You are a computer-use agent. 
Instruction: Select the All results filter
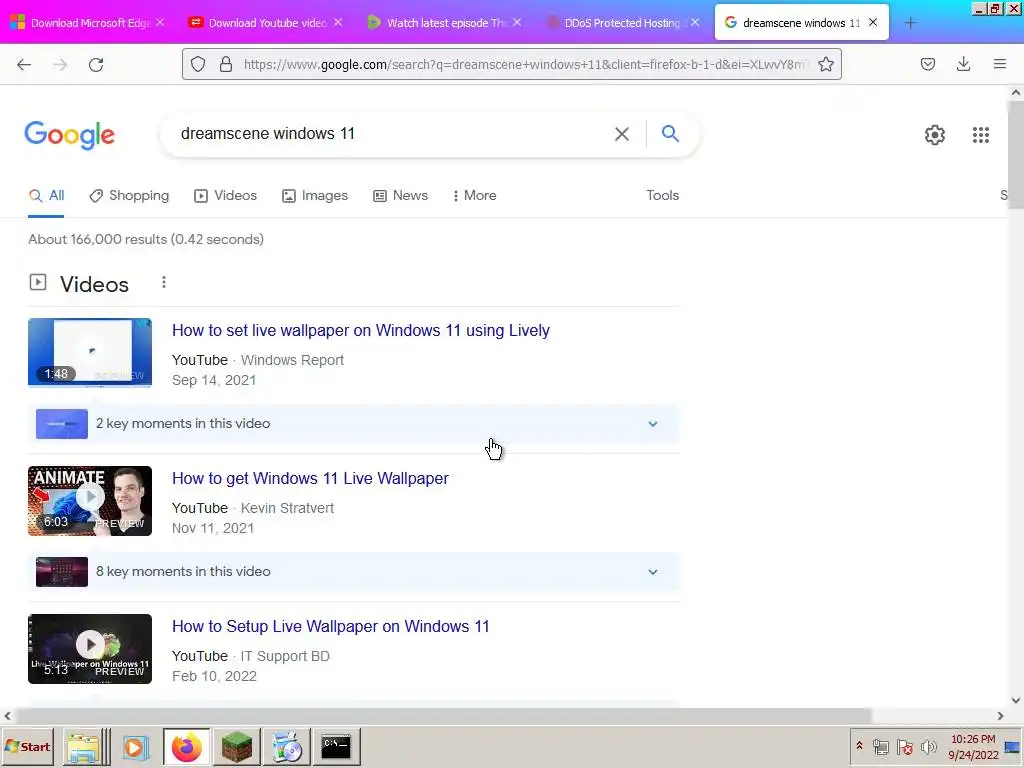click(x=46, y=195)
